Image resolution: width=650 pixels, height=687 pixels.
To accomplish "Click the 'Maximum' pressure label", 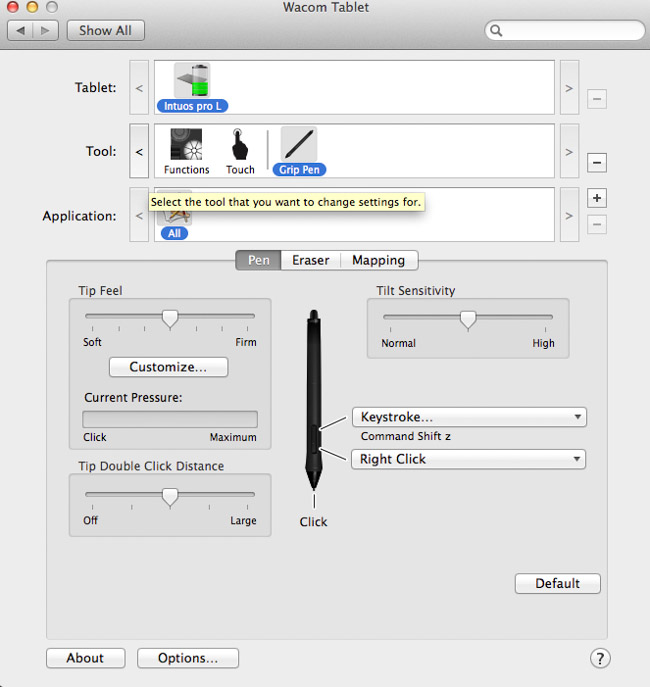I will pos(233,437).
